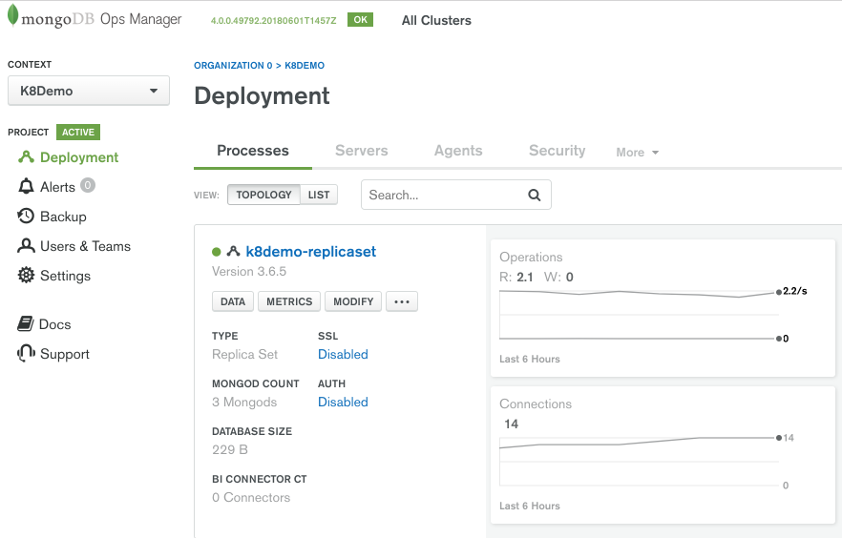The image size is (842, 538).
Task: Click the MongoDB leaf logo
Action: click(x=13, y=15)
